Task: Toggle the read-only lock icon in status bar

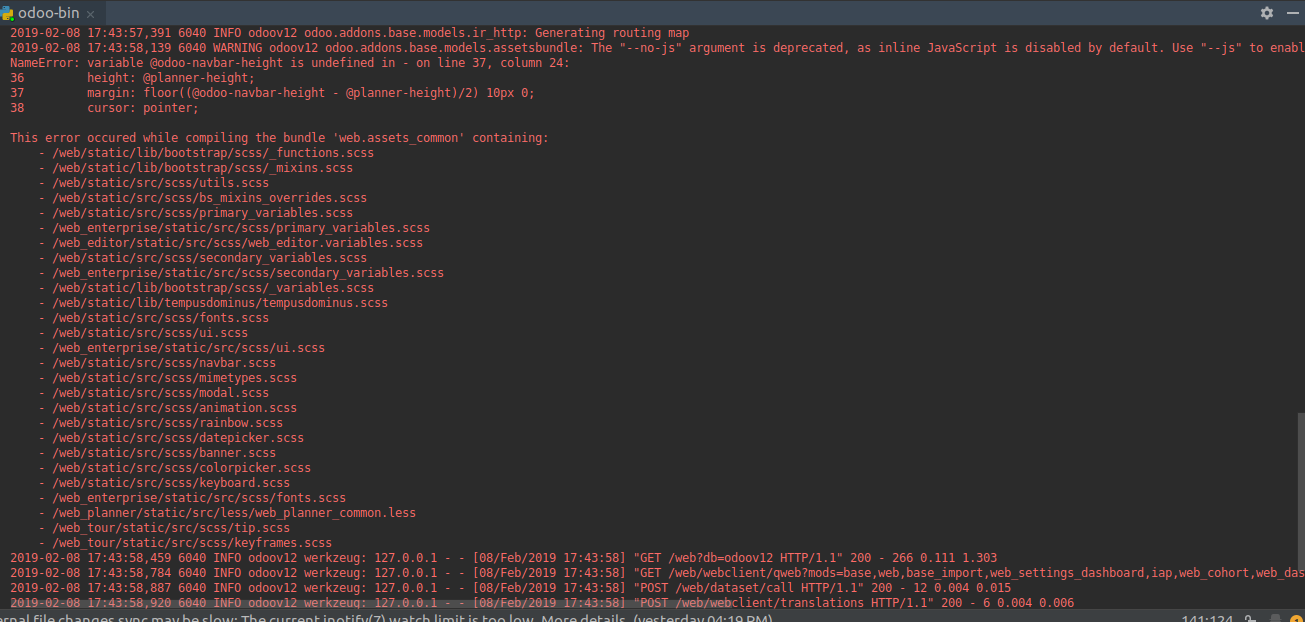Action: pyautogui.click(x=1251, y=617)
